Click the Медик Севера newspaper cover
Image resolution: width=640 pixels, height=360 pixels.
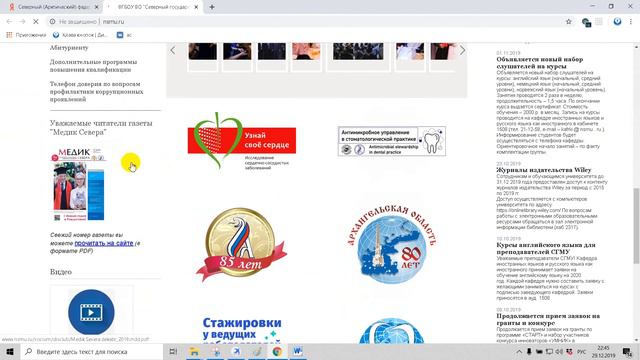coord(78,184)
